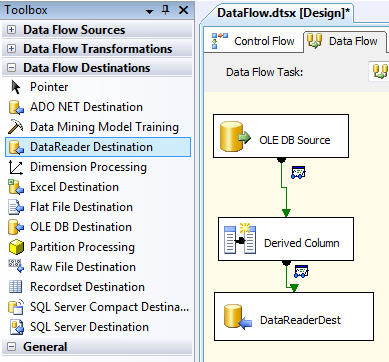The height and width of the screenshot is (362, 389).
Task: Click the Raw File Destination icon
Action: tap(16, 266)
